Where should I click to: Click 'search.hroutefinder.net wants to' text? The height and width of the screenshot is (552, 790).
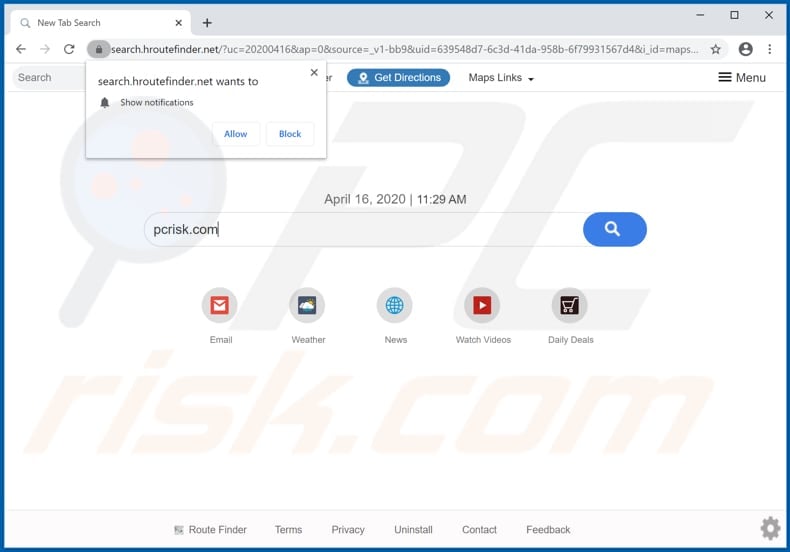tap(178, 82)
